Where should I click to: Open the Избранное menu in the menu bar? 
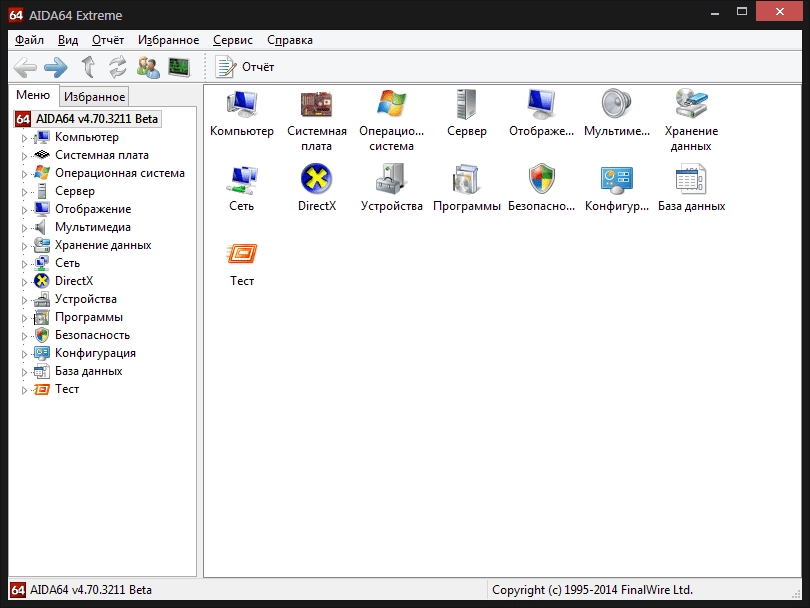click(x=168, y=40)
